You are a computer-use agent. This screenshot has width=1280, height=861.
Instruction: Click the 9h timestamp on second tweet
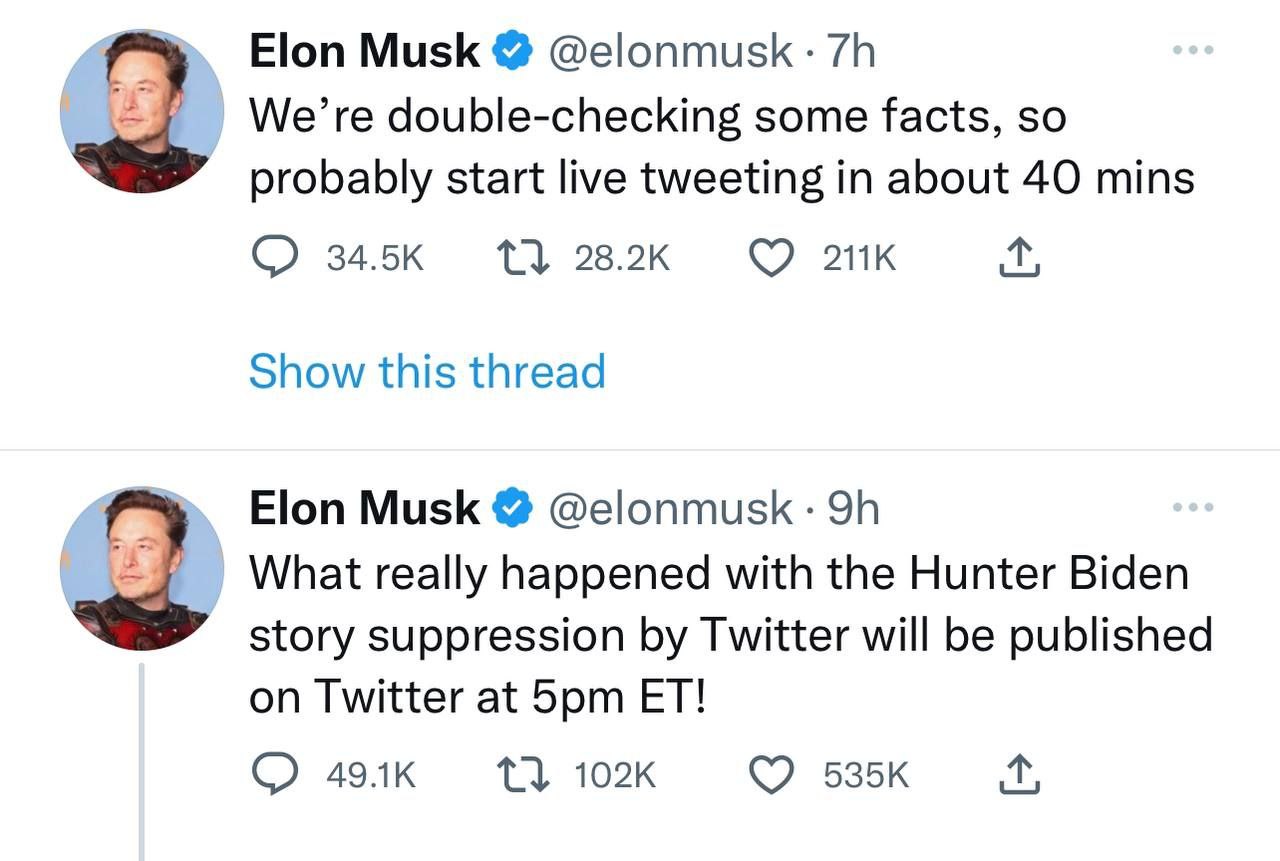coord(854,509)
